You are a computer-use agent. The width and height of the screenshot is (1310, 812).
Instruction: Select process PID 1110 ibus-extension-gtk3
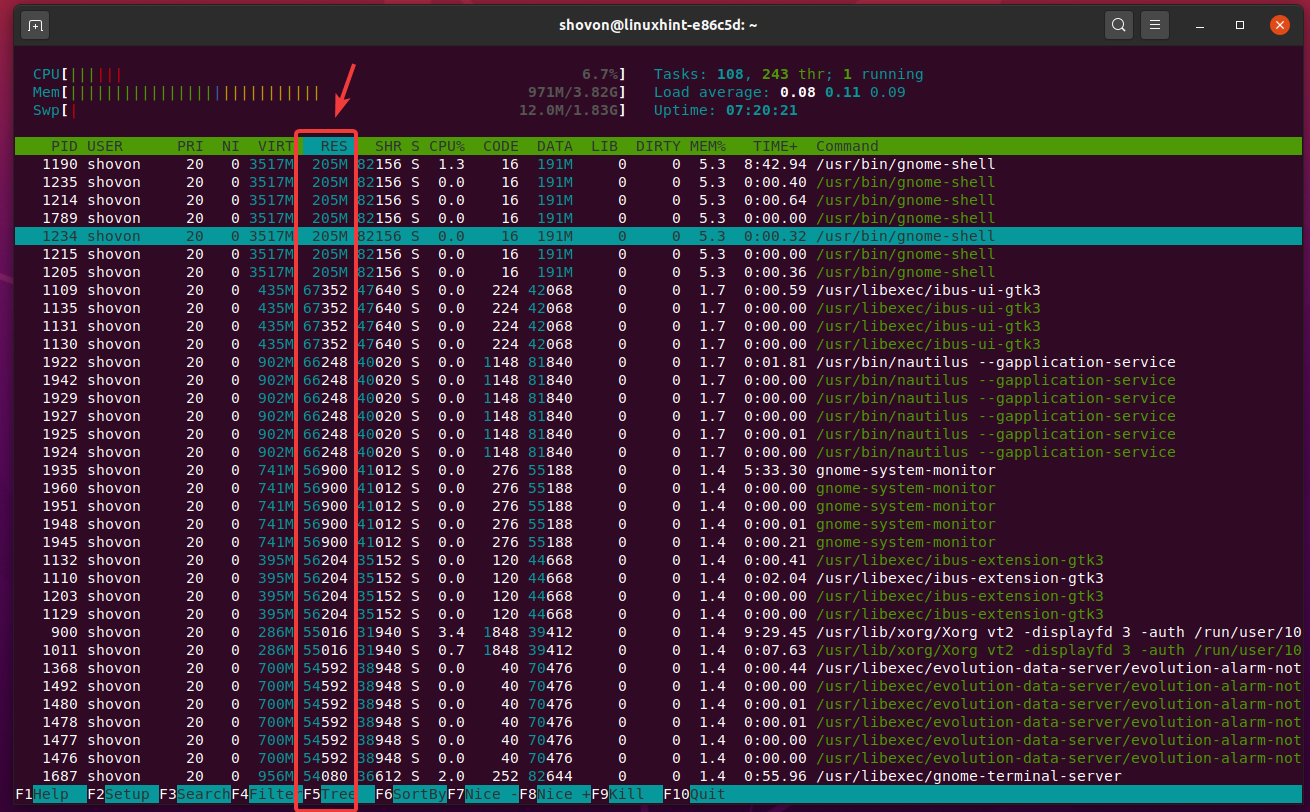click(658, 578)
